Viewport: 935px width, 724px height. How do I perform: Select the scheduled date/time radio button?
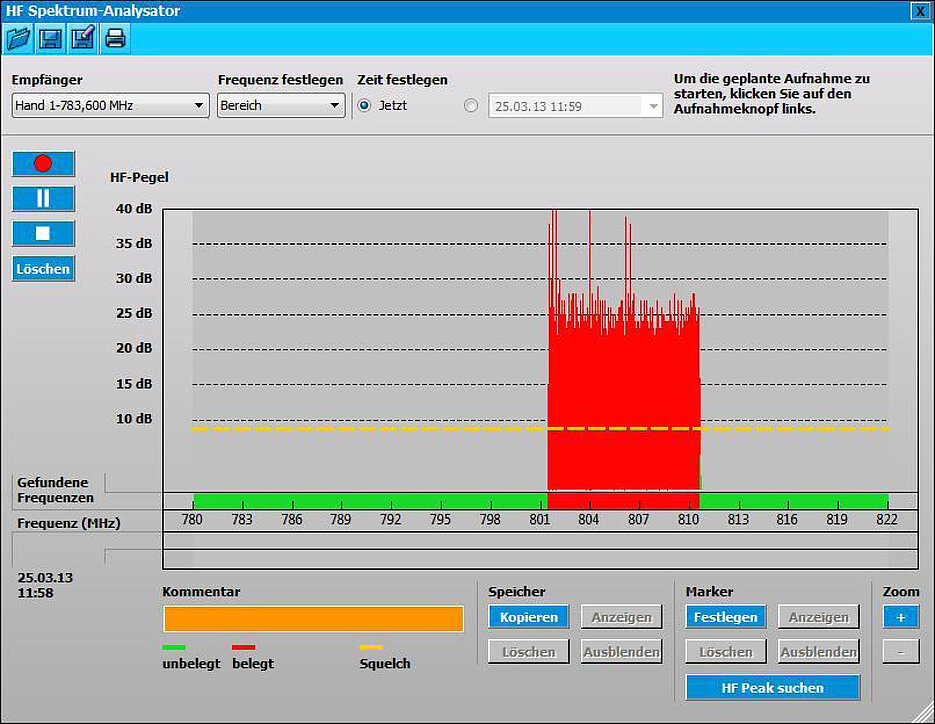tap(471, 105)
